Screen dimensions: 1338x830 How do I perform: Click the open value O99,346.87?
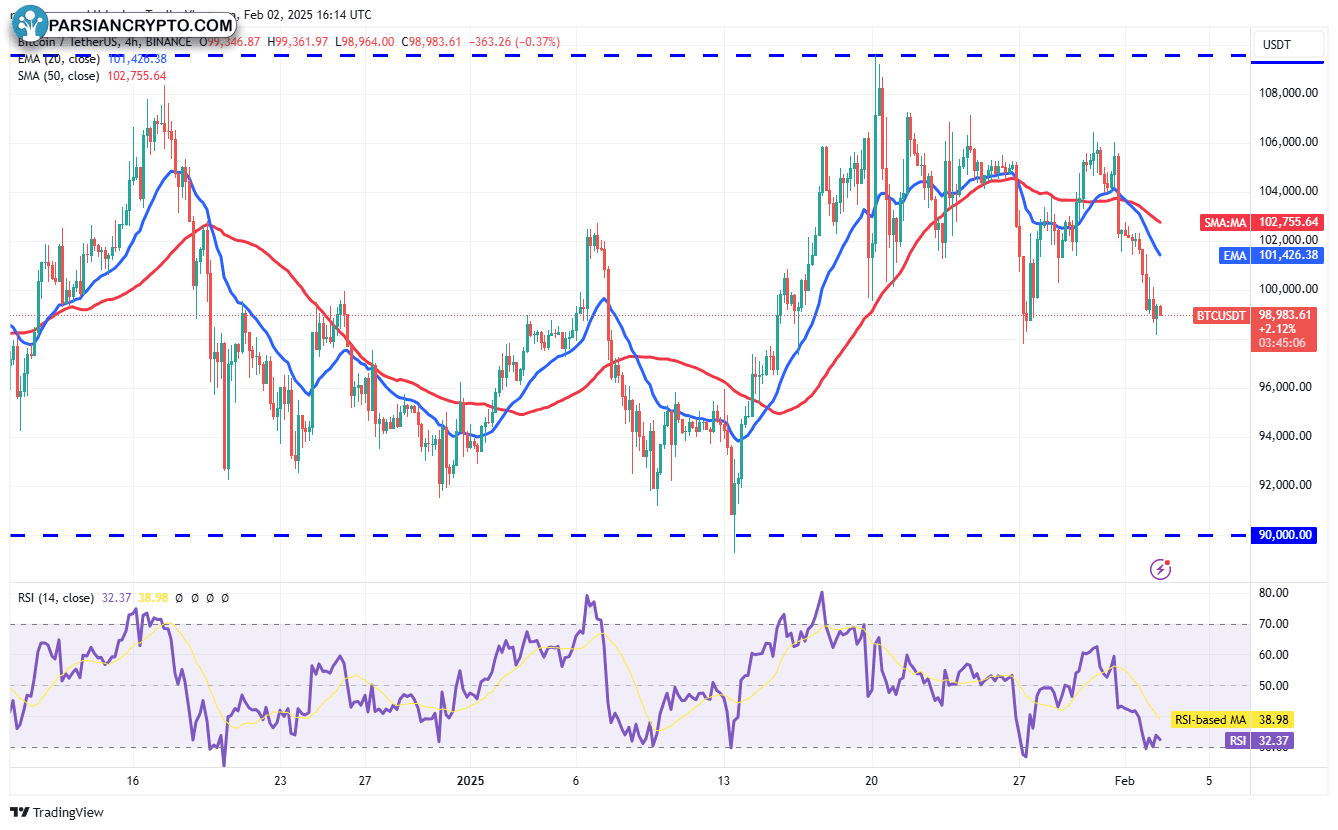pos(230,42)
